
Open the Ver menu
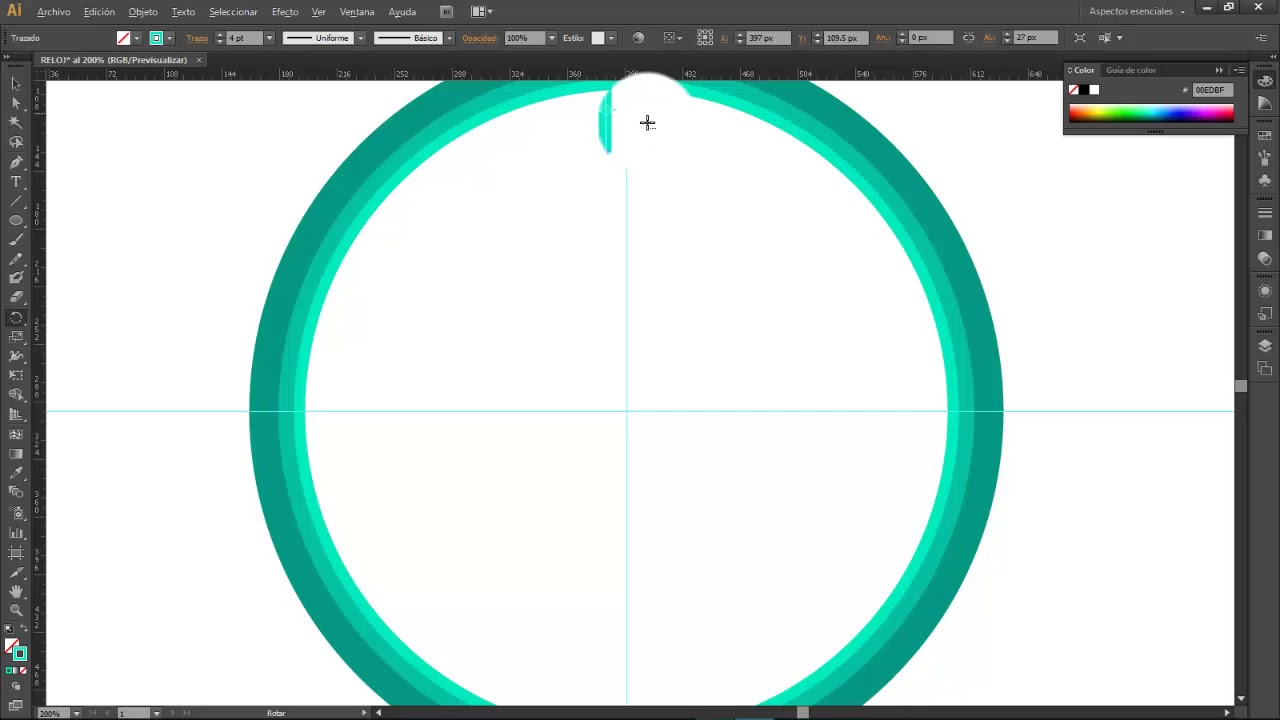[319, 12]
